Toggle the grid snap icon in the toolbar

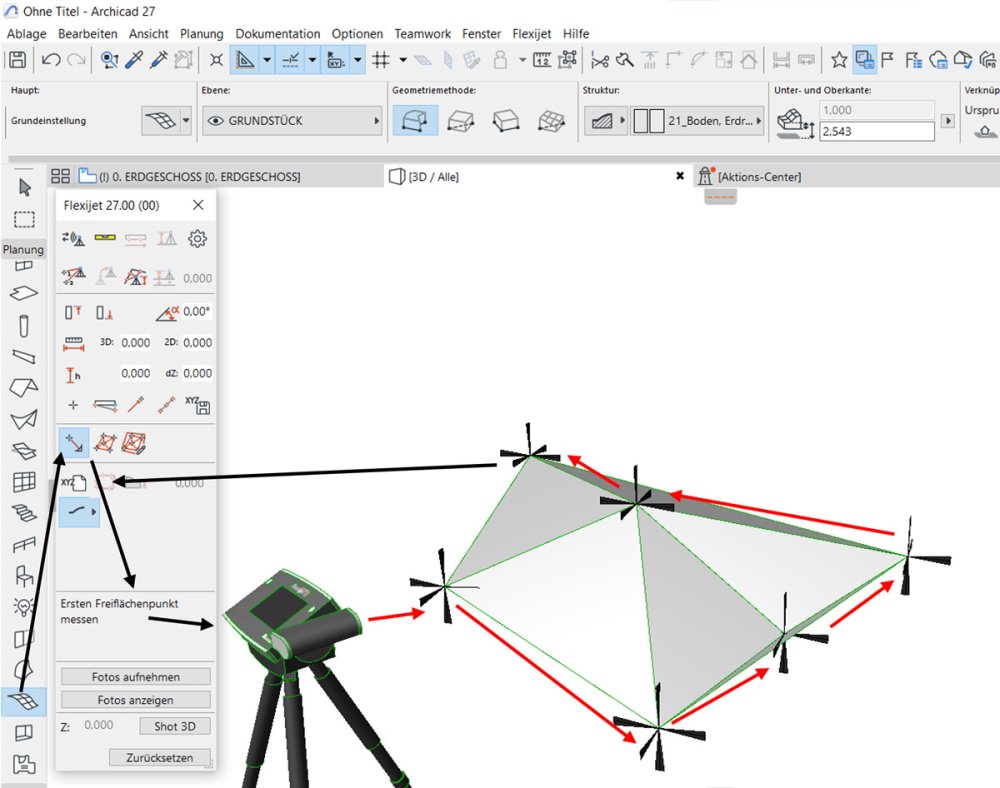click(x=381, y=60)
